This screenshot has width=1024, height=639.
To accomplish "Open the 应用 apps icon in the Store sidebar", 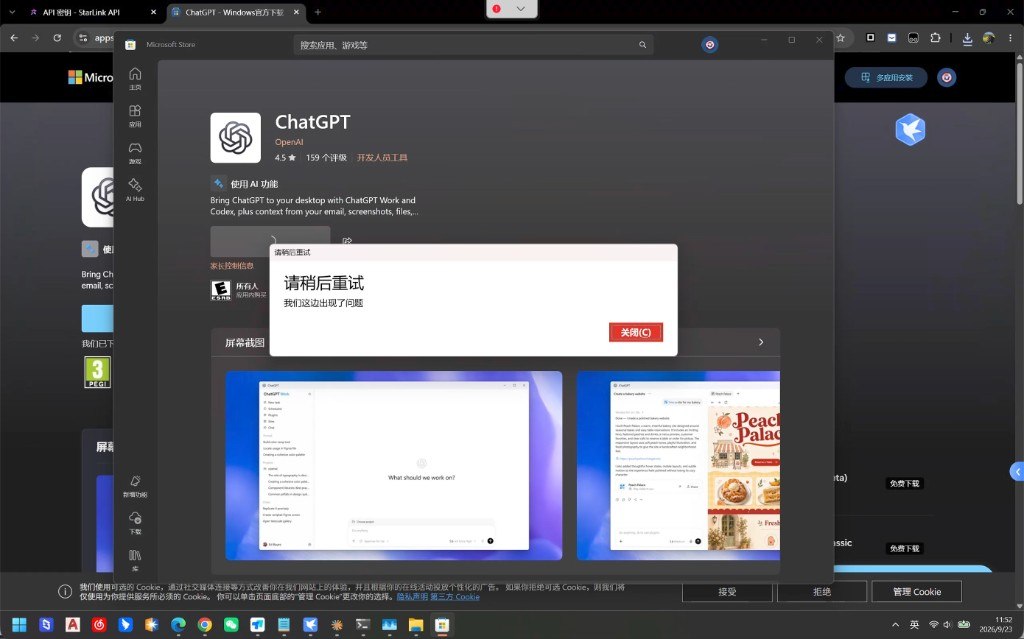I will tap(135, 116).
